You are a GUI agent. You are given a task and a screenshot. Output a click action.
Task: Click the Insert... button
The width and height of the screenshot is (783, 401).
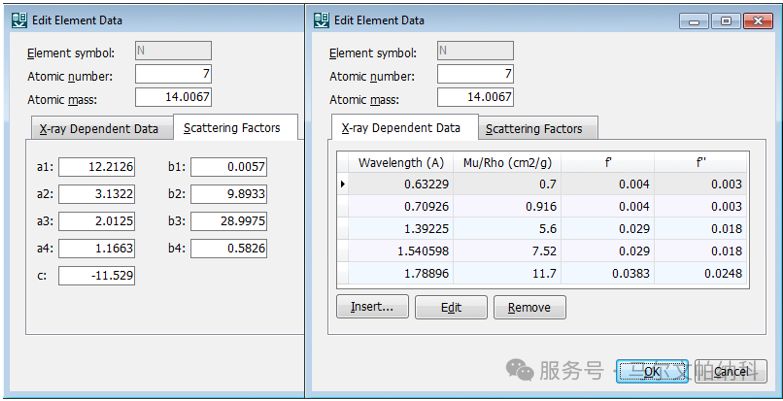coord(373,307)
